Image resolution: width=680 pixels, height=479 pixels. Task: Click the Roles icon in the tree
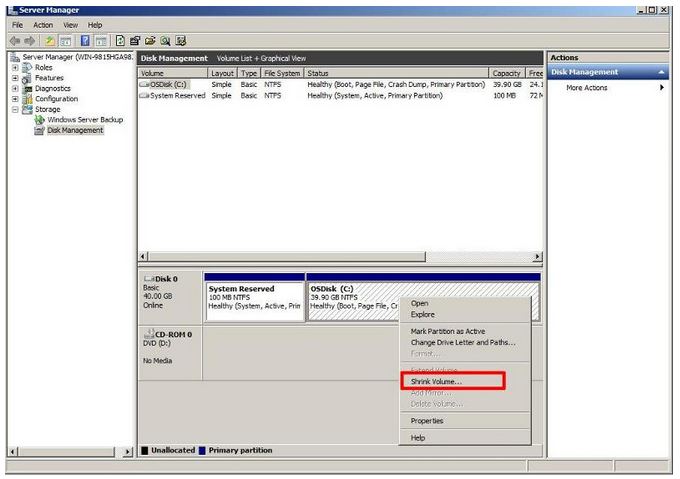[x=27, y=68]
